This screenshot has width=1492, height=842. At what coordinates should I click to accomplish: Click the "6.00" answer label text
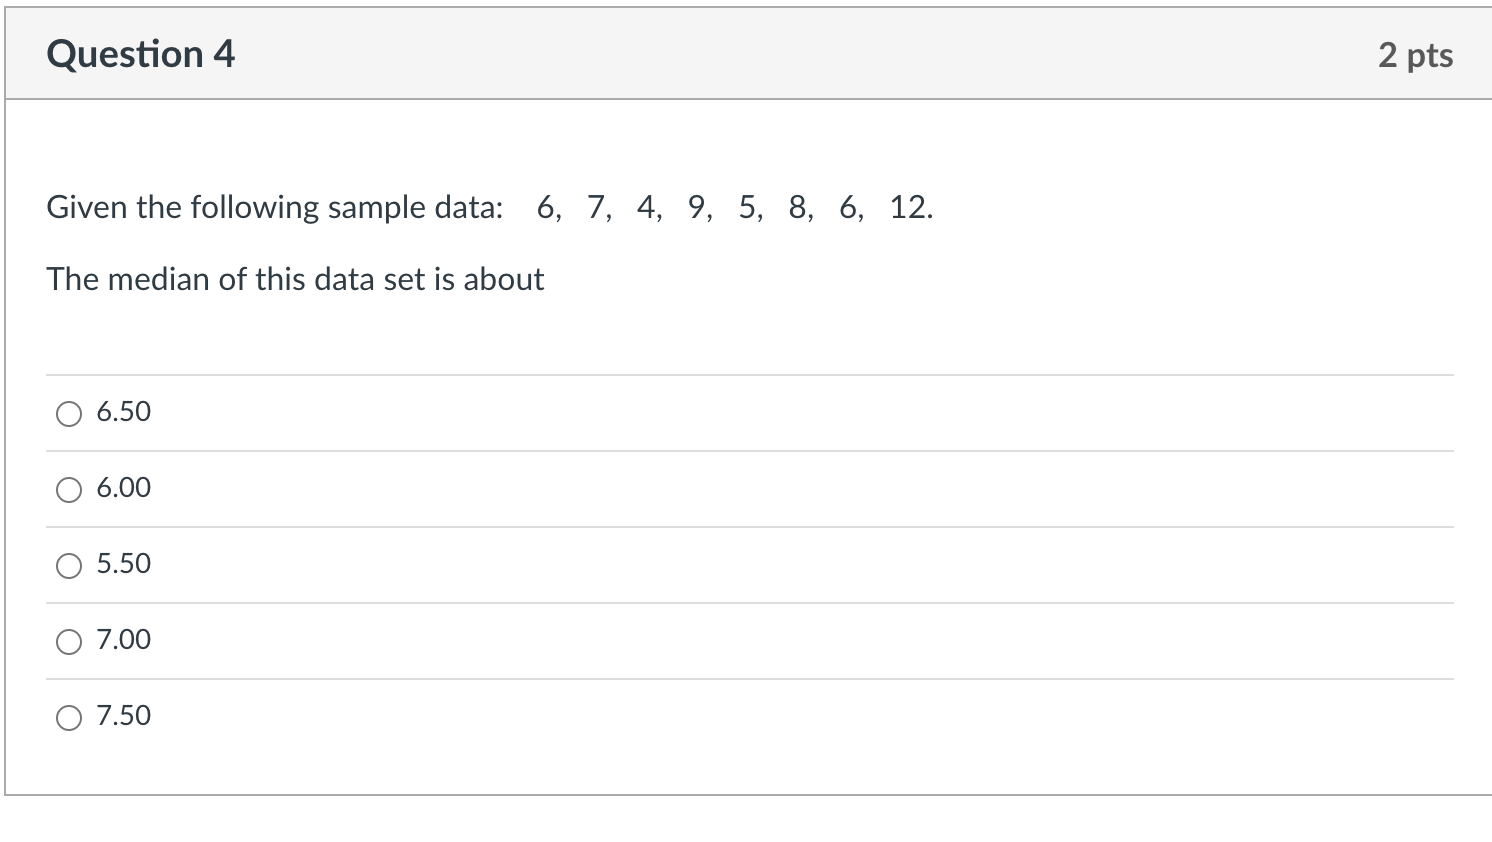point(124,488)
